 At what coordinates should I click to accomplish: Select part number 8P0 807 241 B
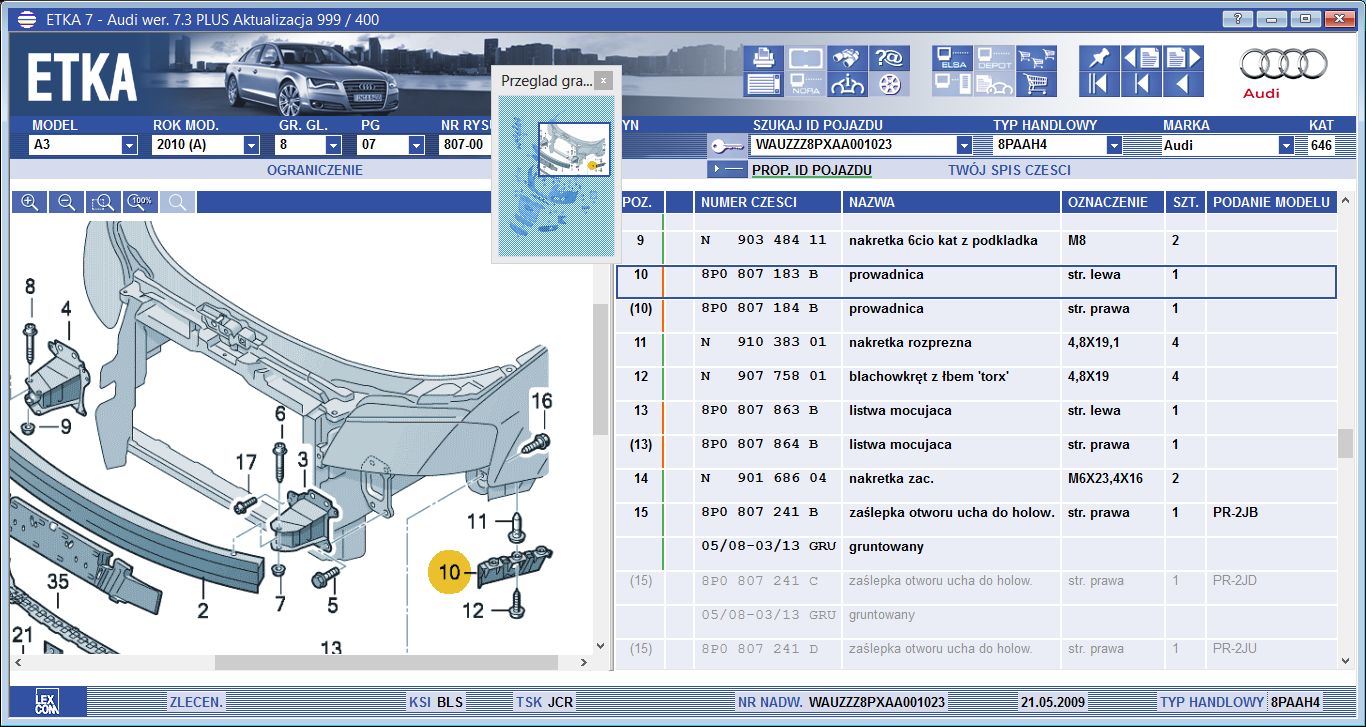coord(760,513)
